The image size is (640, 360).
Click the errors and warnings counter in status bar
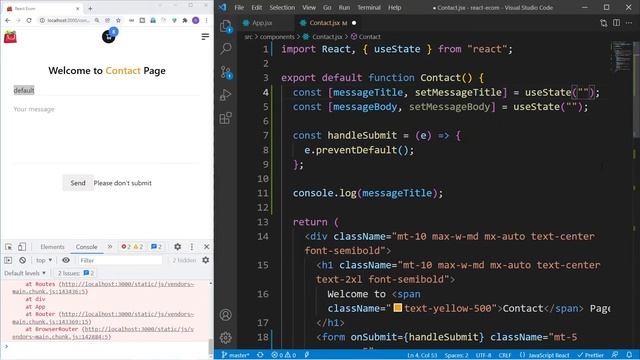point(284,355)
